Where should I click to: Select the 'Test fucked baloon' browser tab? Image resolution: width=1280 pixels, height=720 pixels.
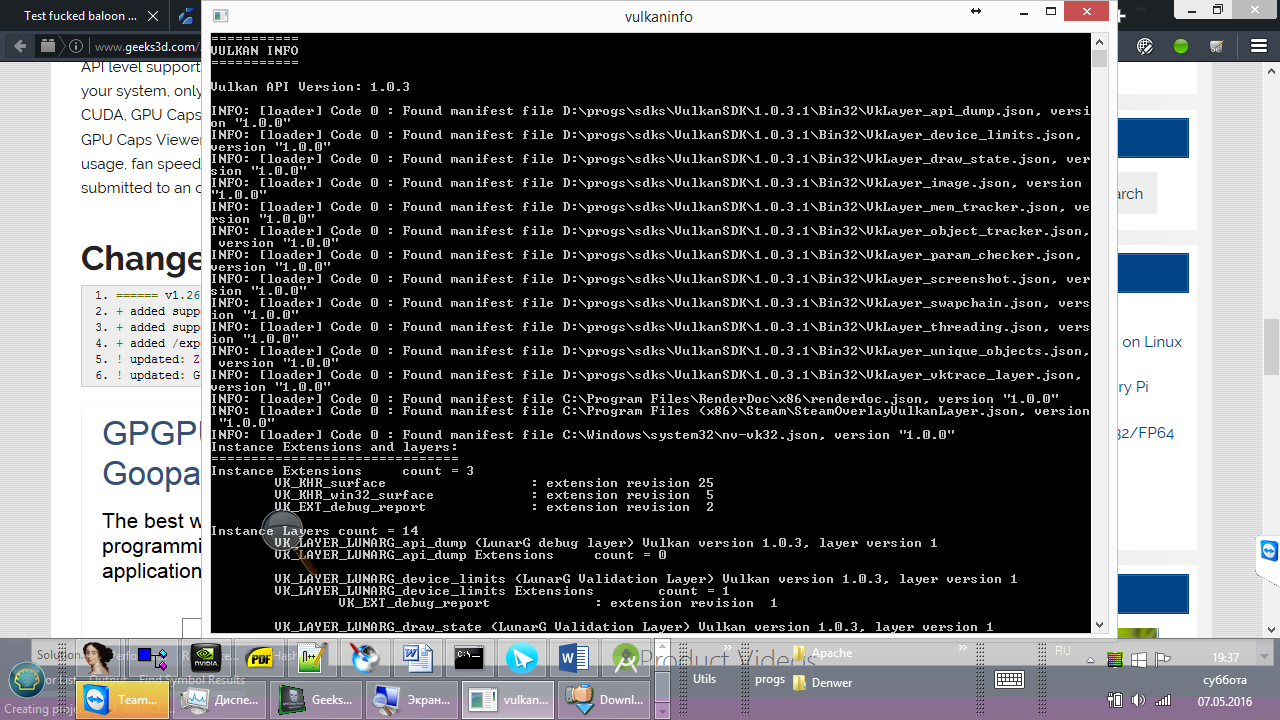pyautogui.click(x=82, y=16)
